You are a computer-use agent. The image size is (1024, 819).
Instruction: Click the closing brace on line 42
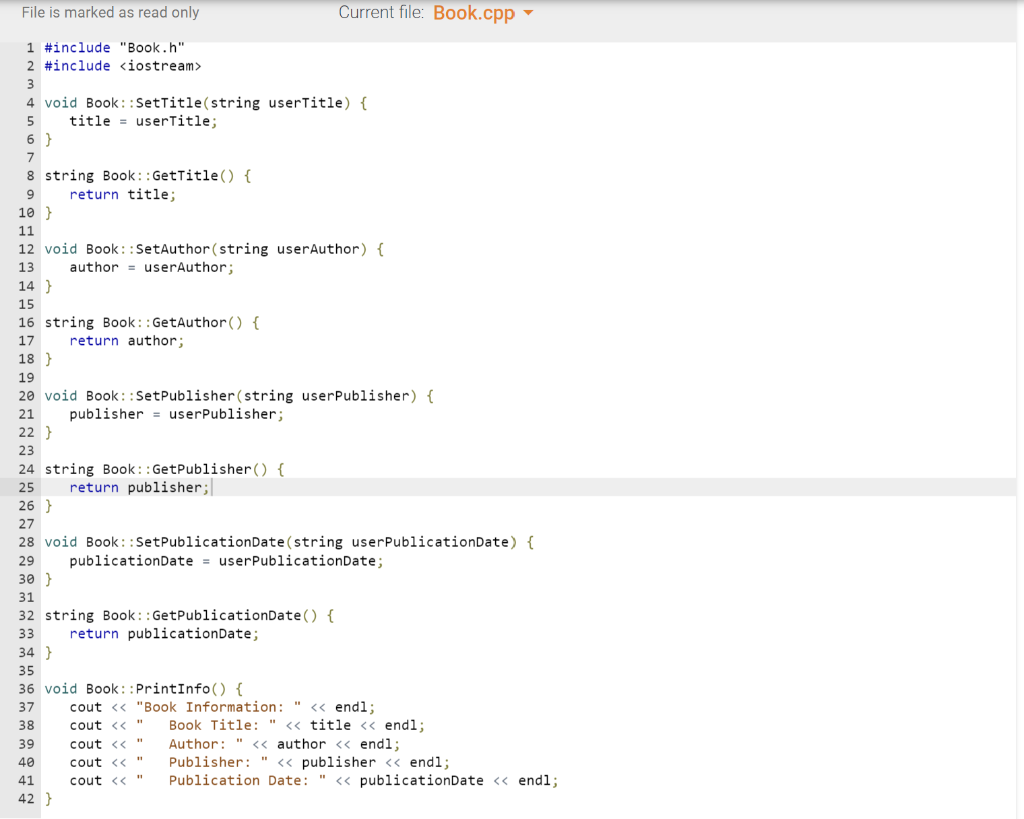47,799
